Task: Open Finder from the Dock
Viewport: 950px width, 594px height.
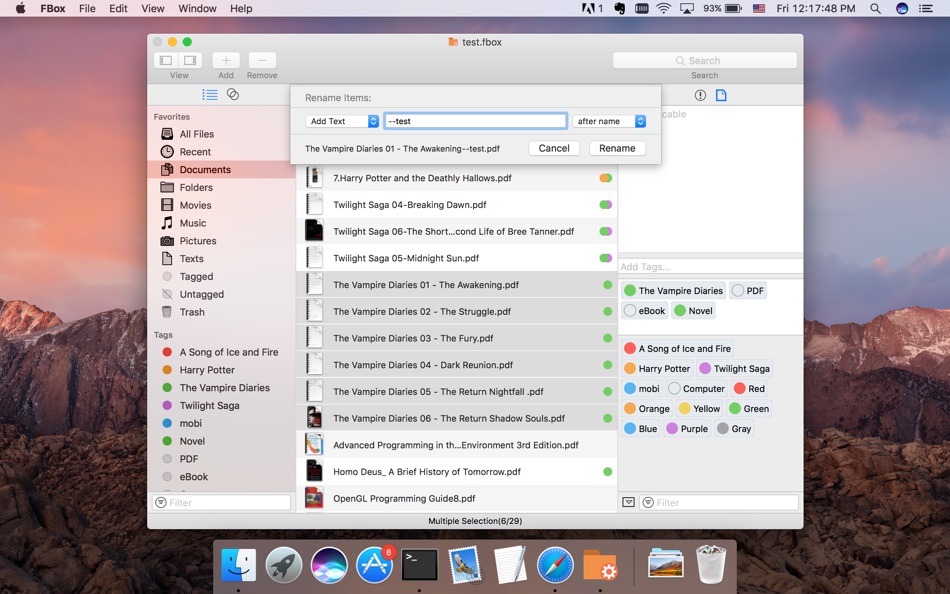Action: pos(238,565)
